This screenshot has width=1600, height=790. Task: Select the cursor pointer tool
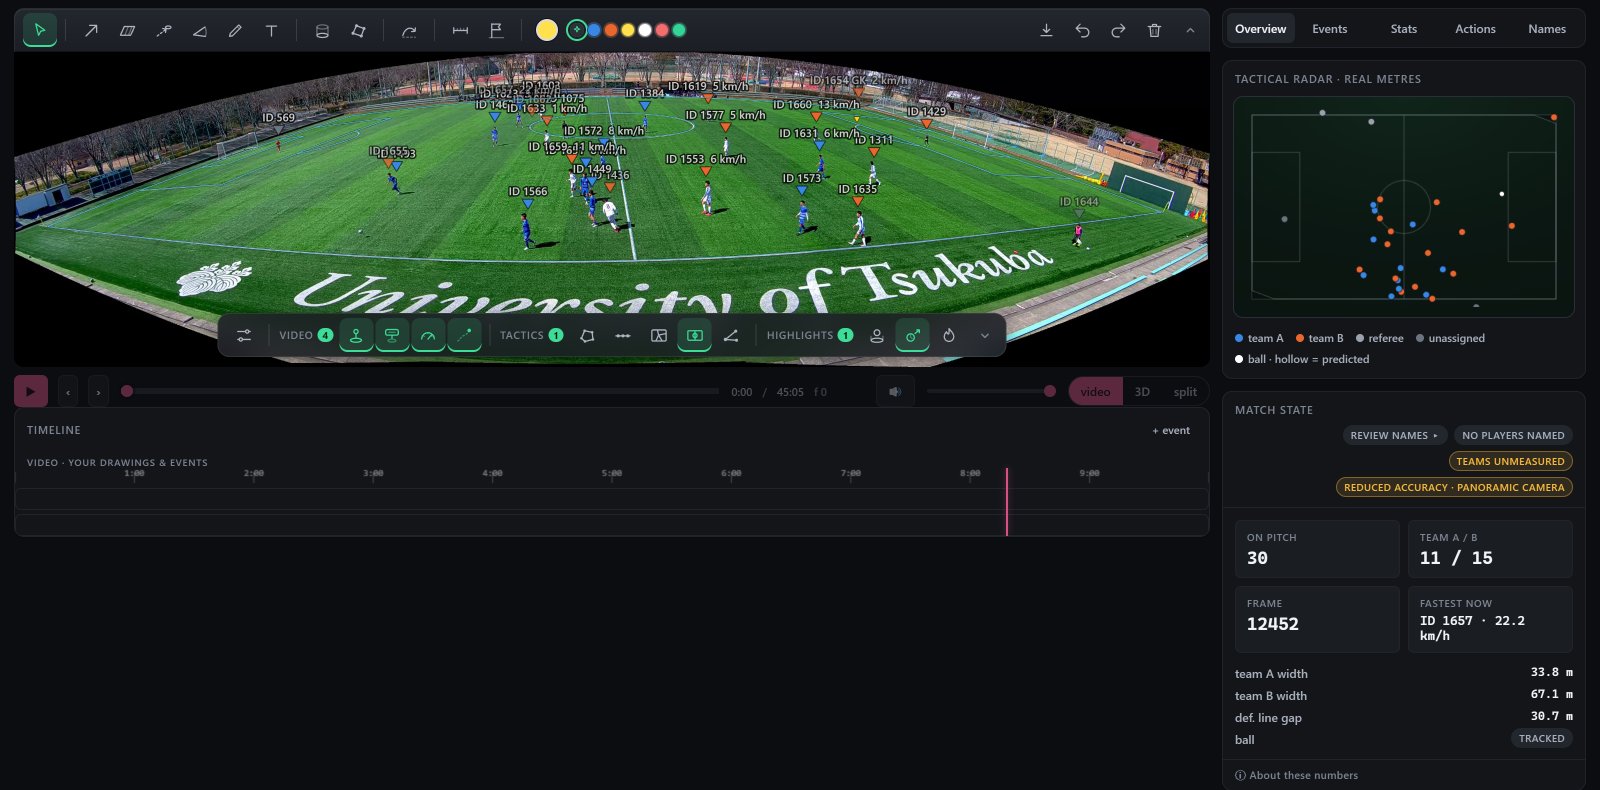(x=40, y=30)
